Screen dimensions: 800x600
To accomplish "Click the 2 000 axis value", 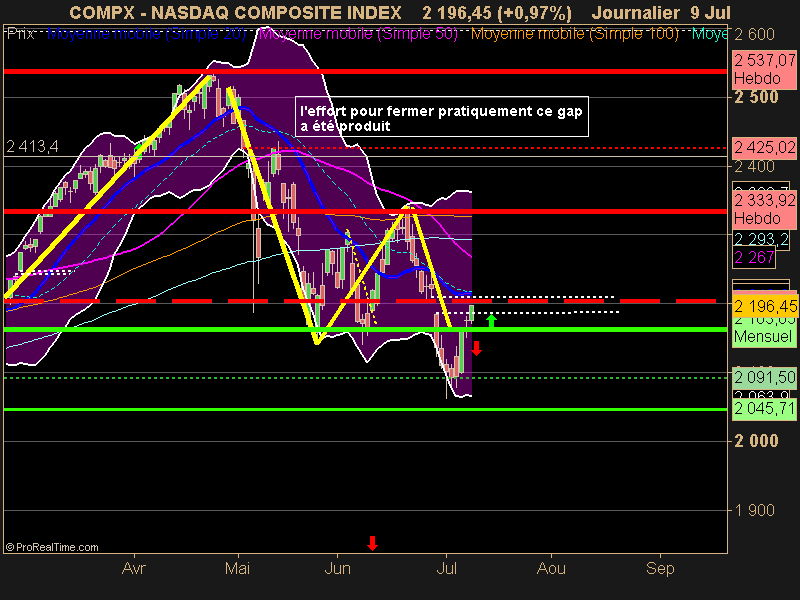I will [x=756, y=441].
